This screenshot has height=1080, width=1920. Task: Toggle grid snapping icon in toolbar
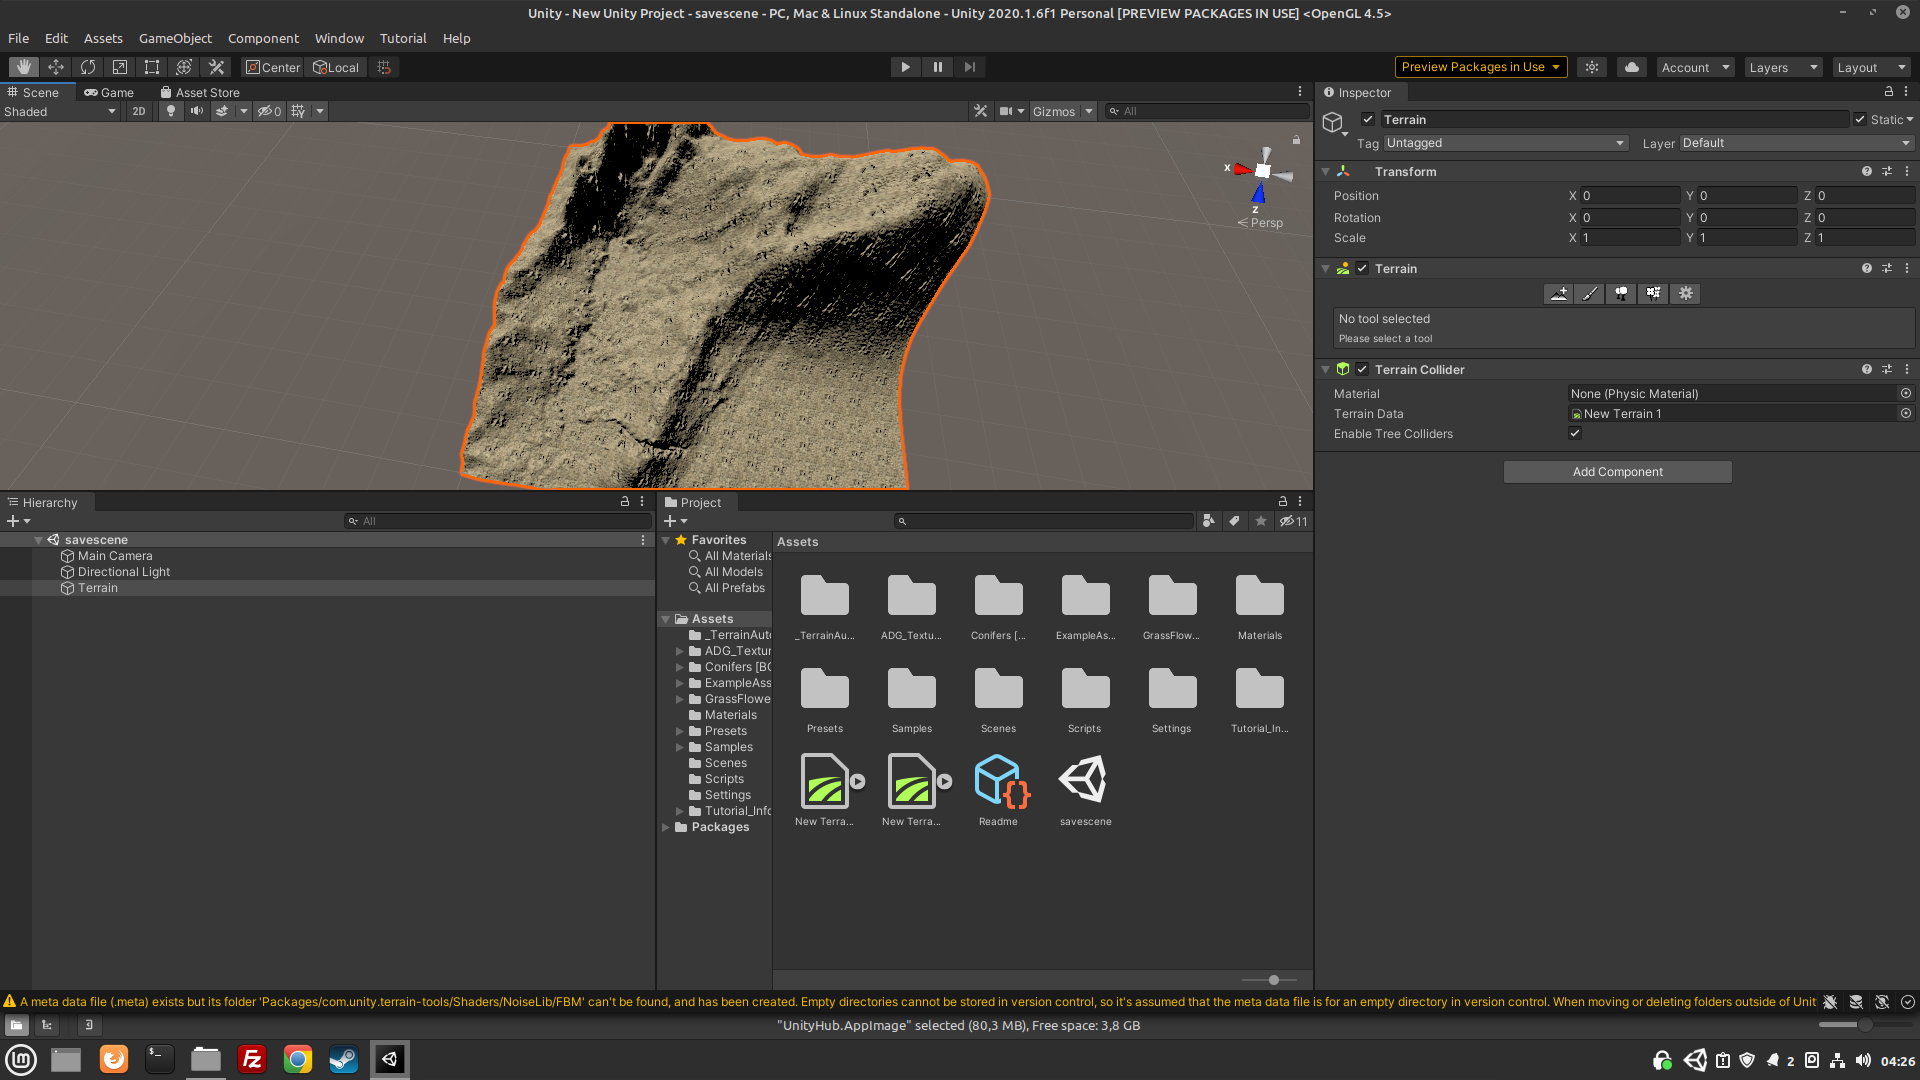pyautogui.click(x=384, y=67)
